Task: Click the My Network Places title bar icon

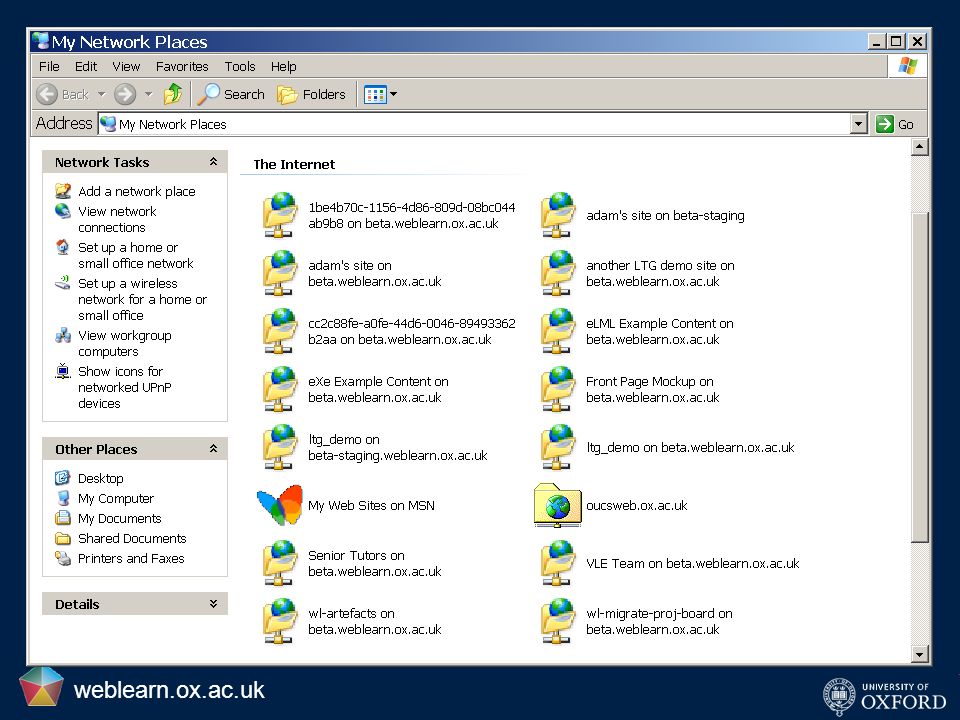Action: point(41,41)
